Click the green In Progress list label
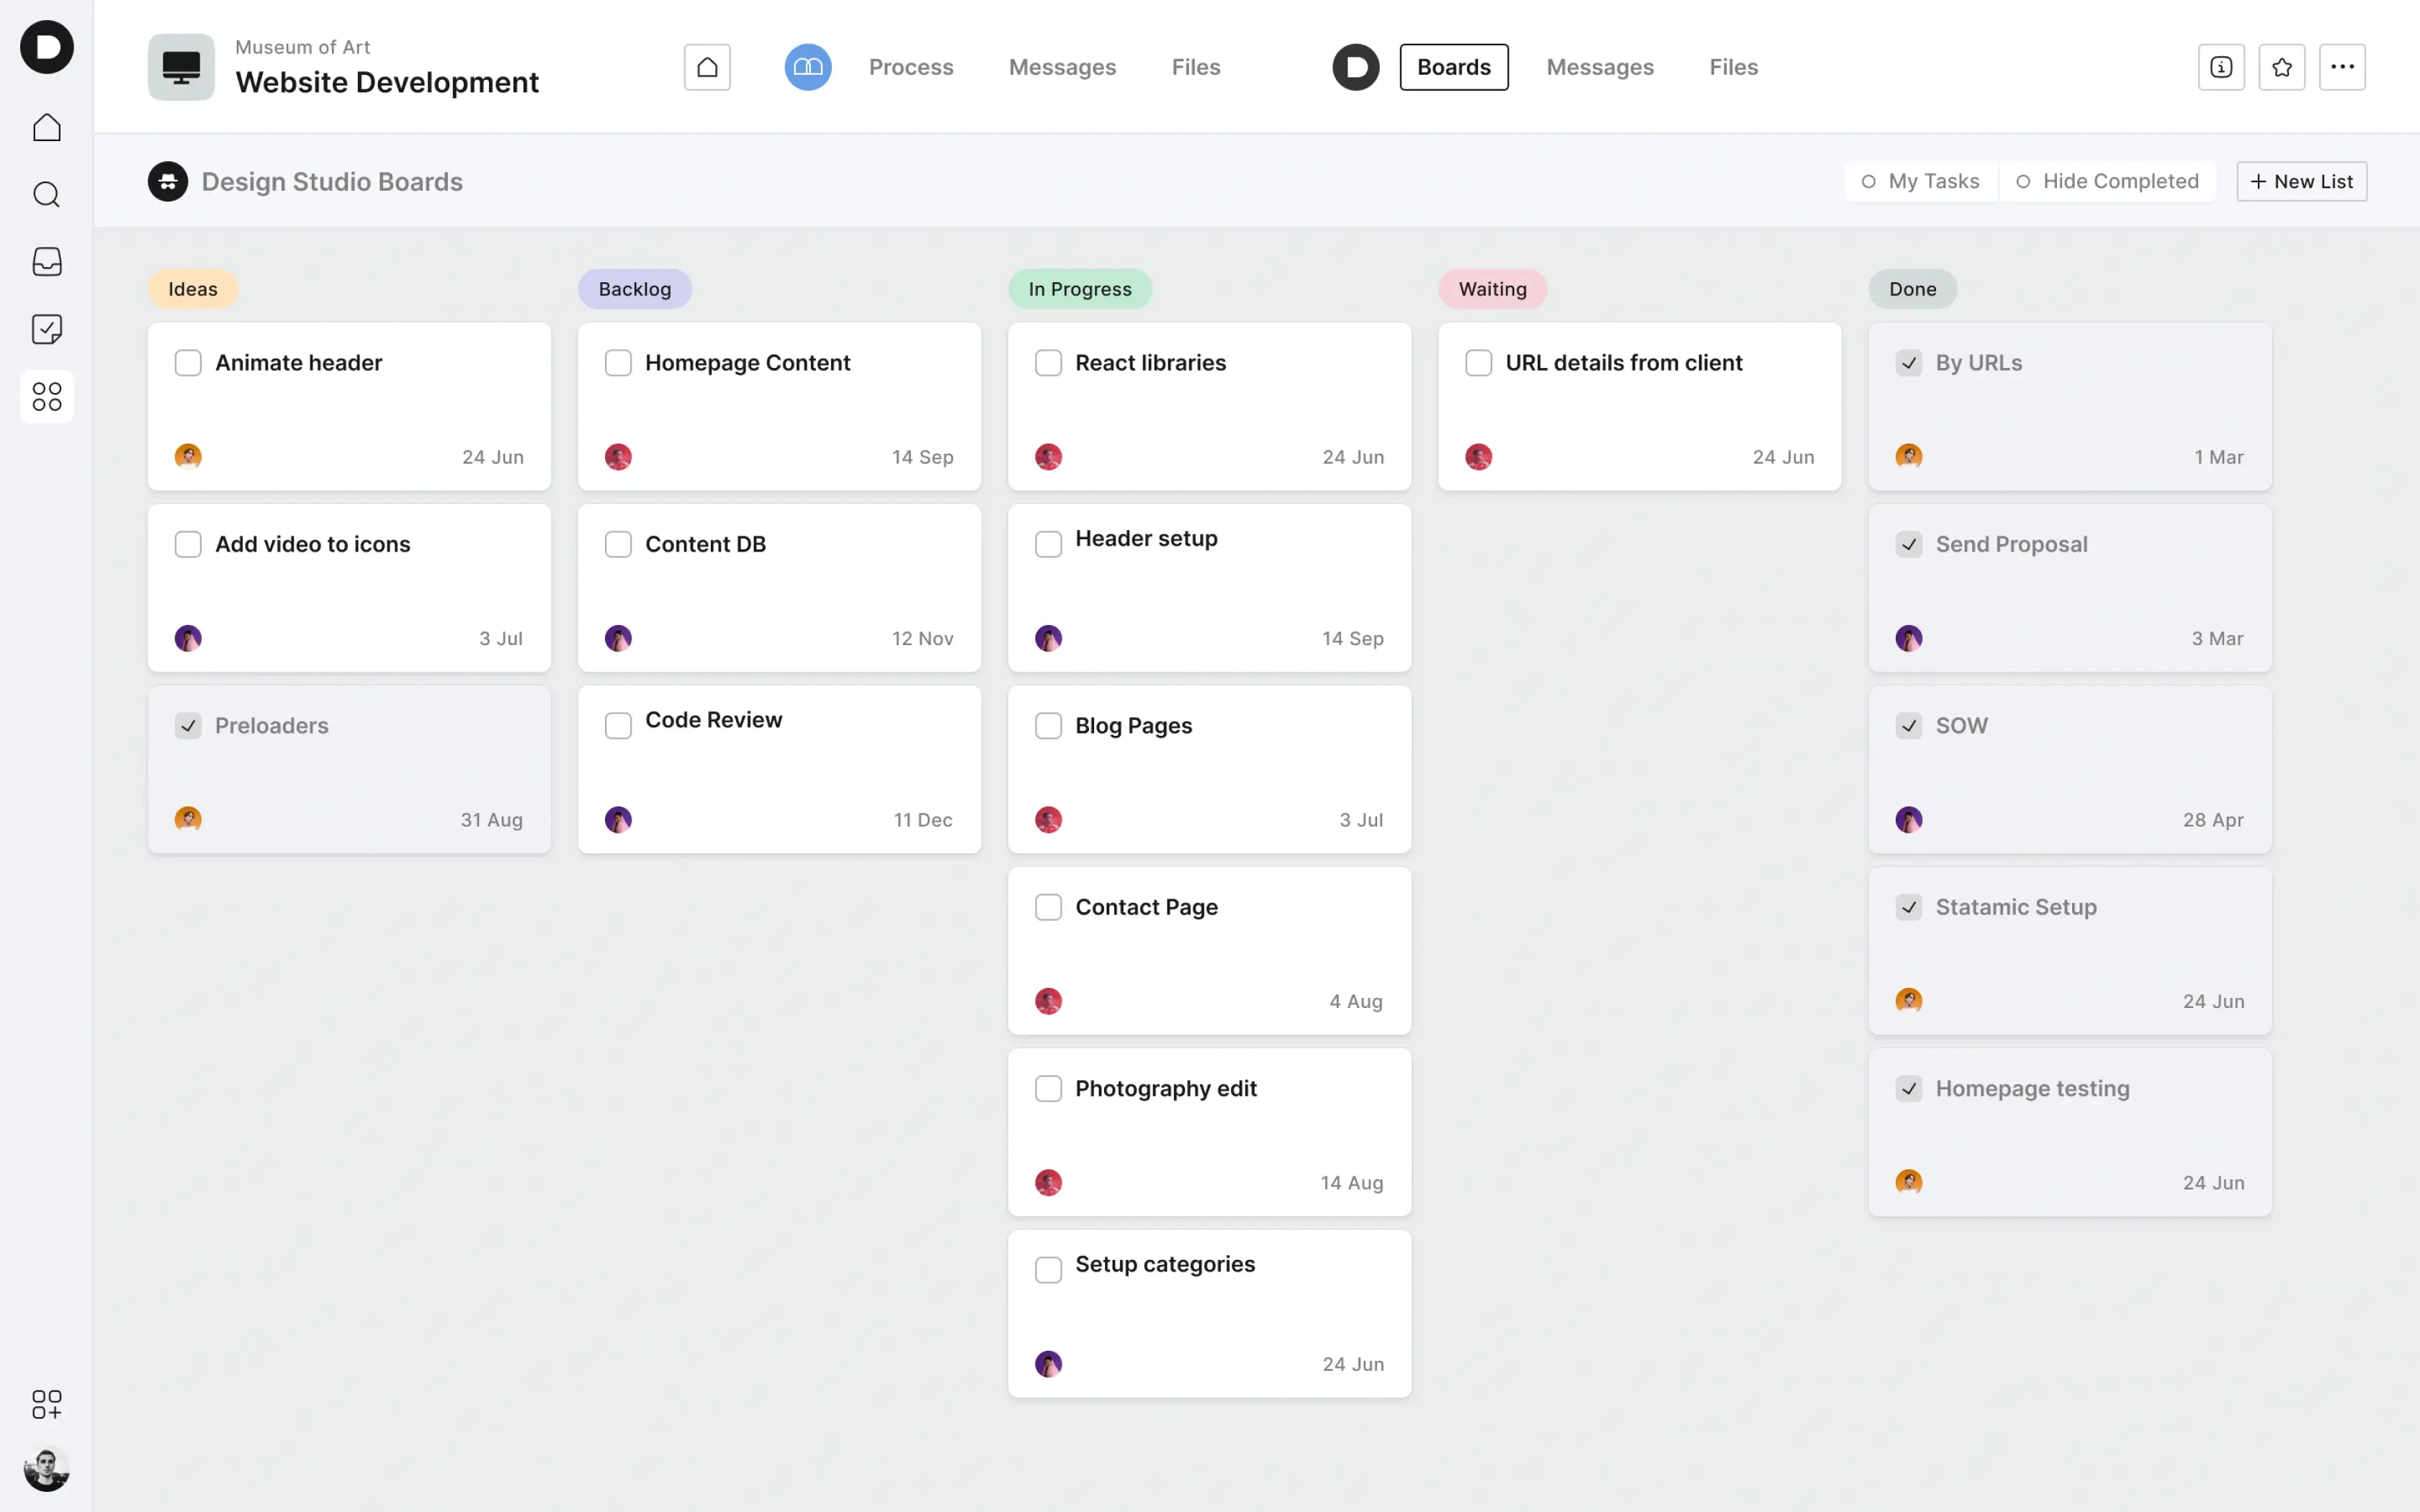 coord(1079,289)
